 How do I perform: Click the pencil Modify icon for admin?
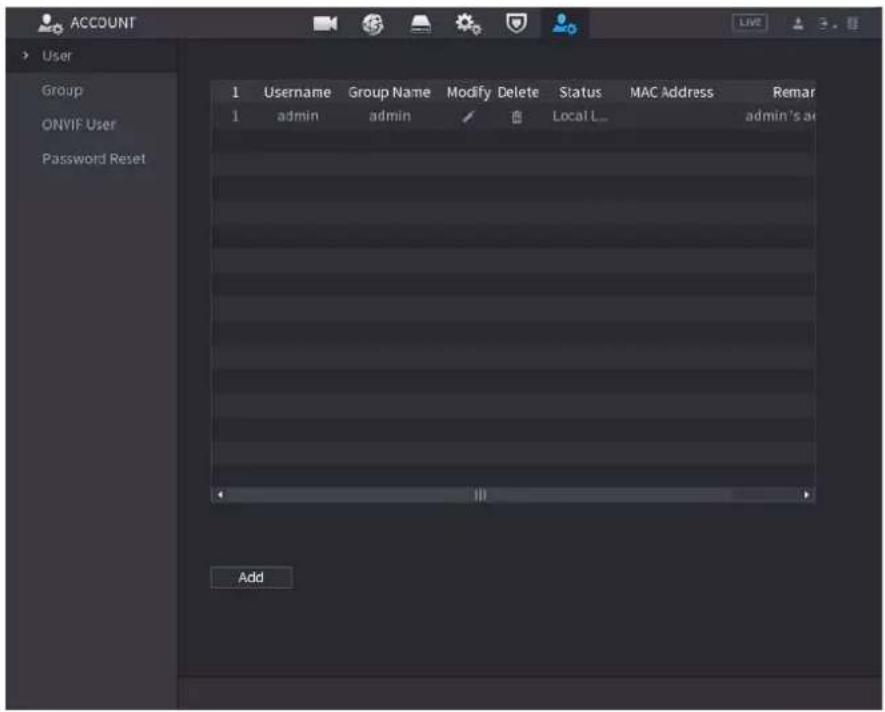click(468, 117)
